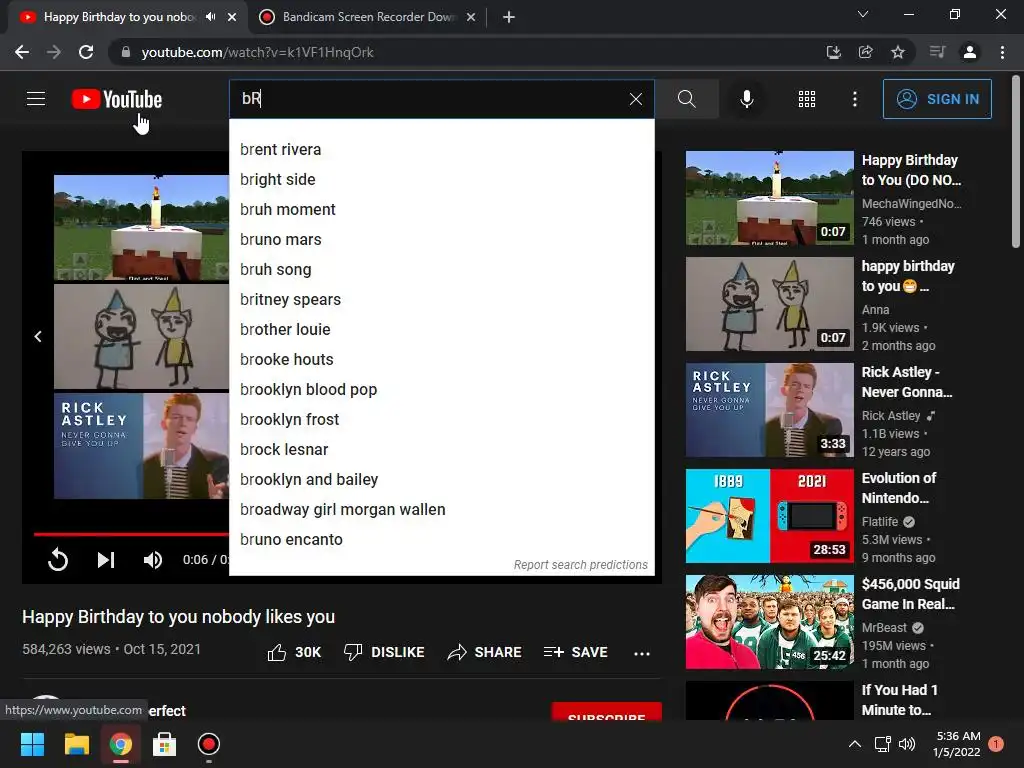Open Happy Birthday to You (DO NO... thumbnail
Viewport: 1024px width, 768px height.
point(769,198)
